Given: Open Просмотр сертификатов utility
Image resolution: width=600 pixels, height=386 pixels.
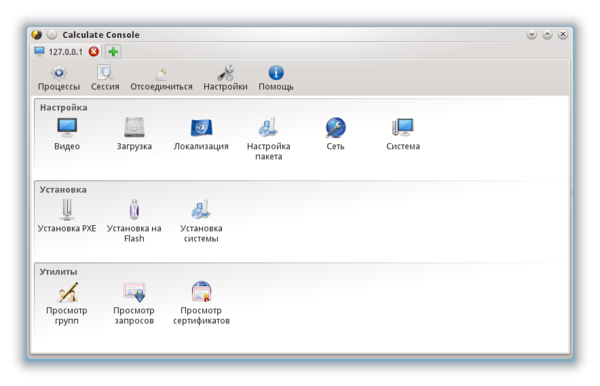Looking at the screenshot, I should (x=201, y=303).
